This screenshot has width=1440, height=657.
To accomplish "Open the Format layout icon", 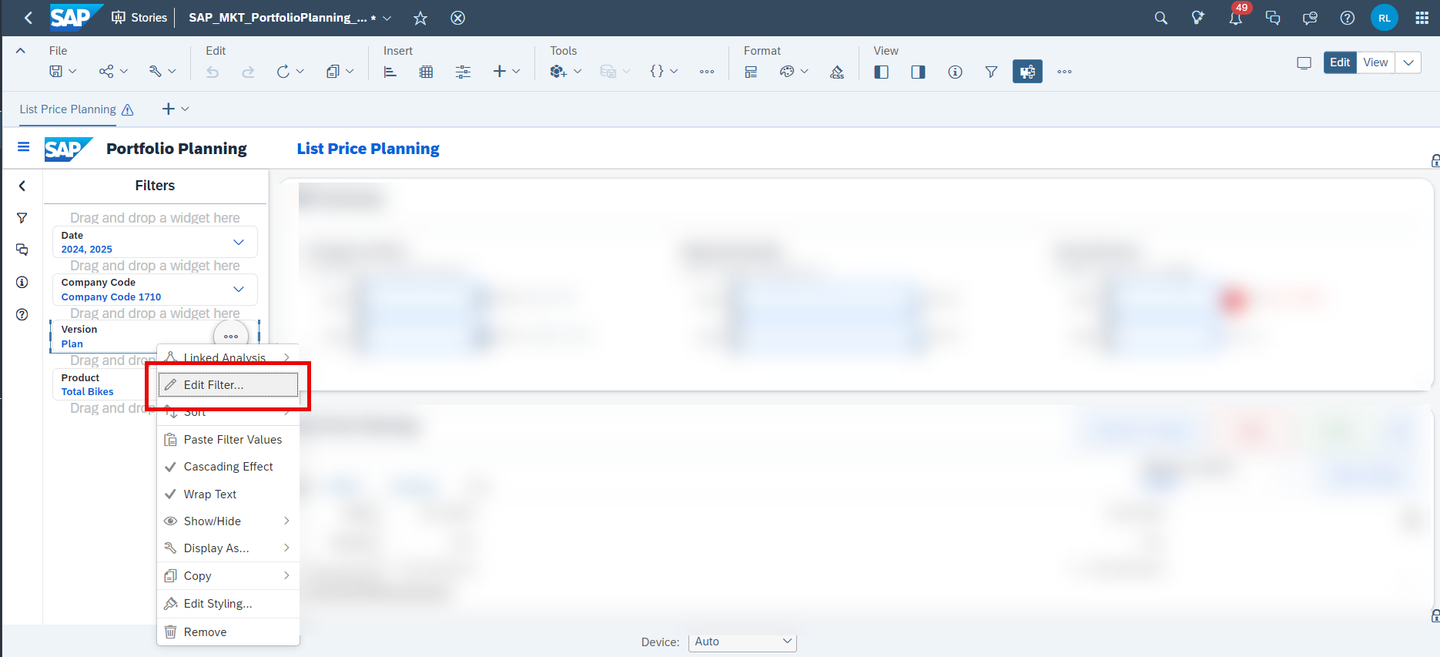I will coord(751,72).
